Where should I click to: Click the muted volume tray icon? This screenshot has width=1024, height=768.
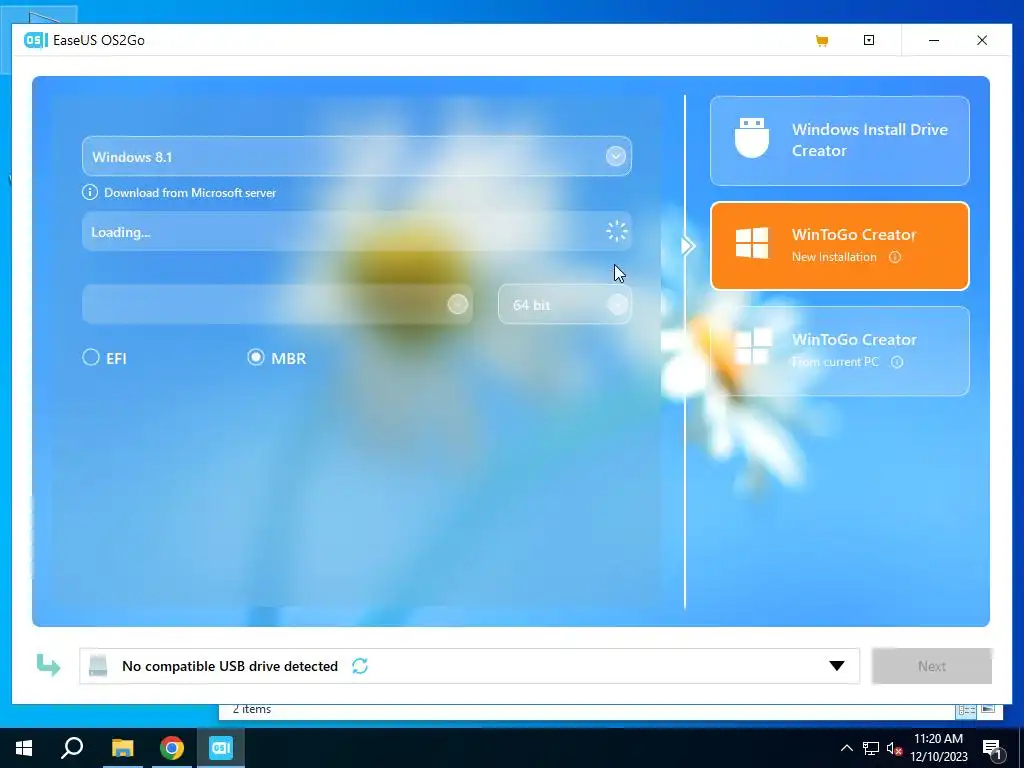[894, 748]
